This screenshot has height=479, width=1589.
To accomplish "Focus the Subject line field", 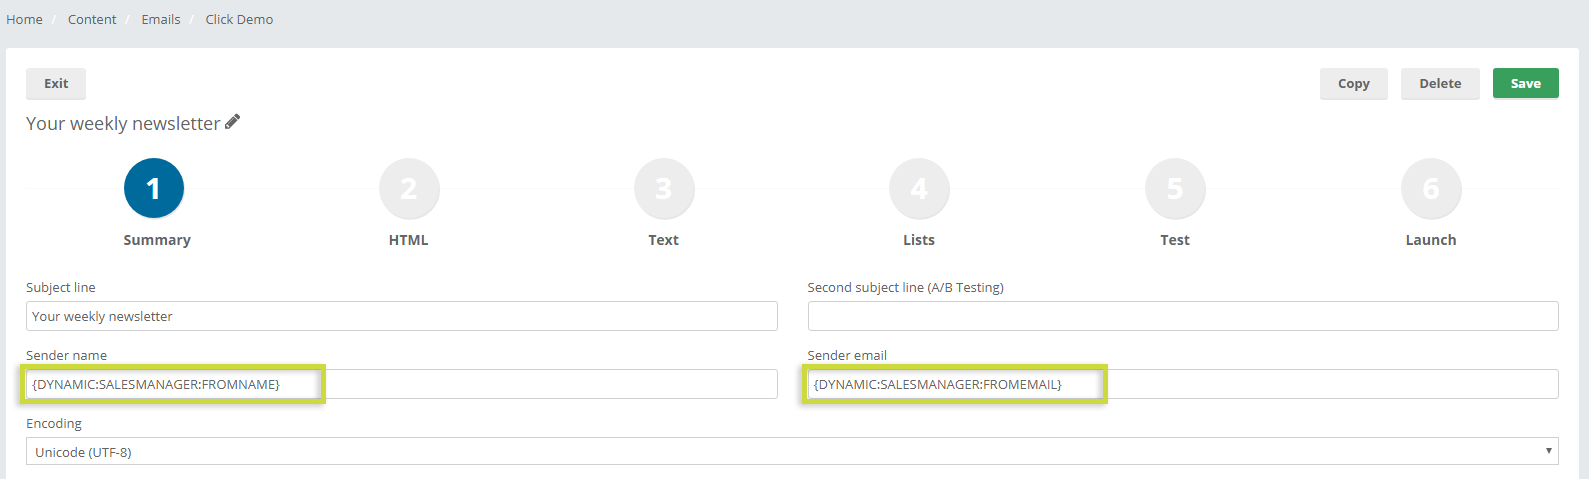I will coord(402,316).
